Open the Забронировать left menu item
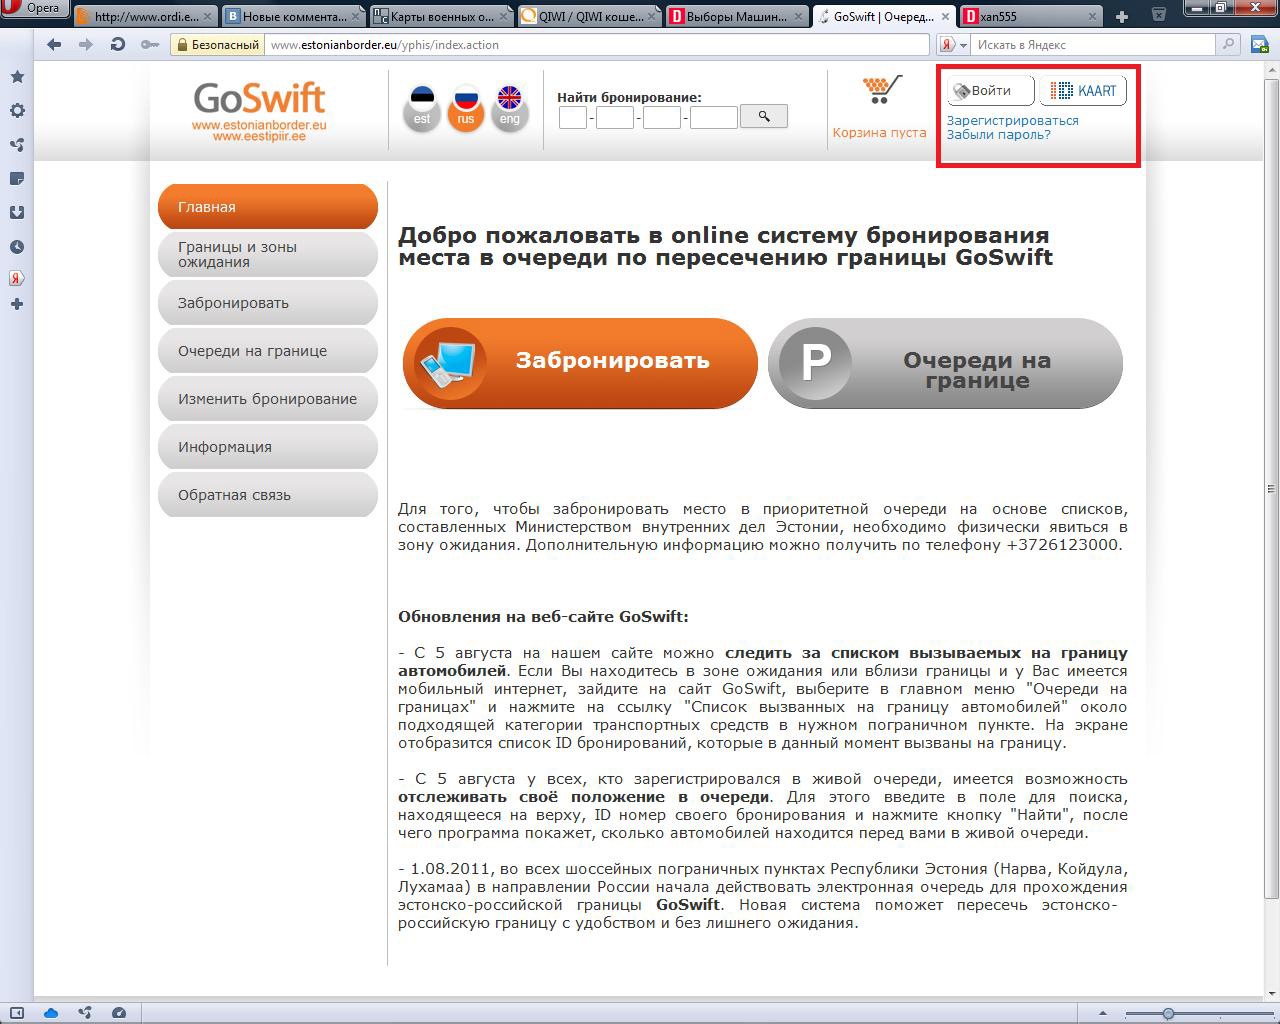This screenshot has width=1280, height=1024. point(268,303)
